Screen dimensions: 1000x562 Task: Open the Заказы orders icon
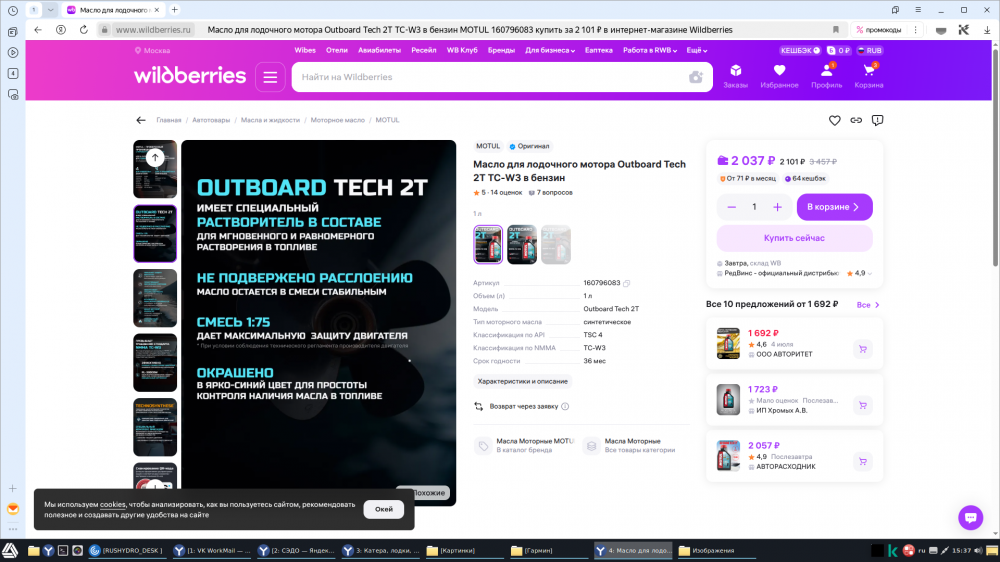(x=735, y=76)
